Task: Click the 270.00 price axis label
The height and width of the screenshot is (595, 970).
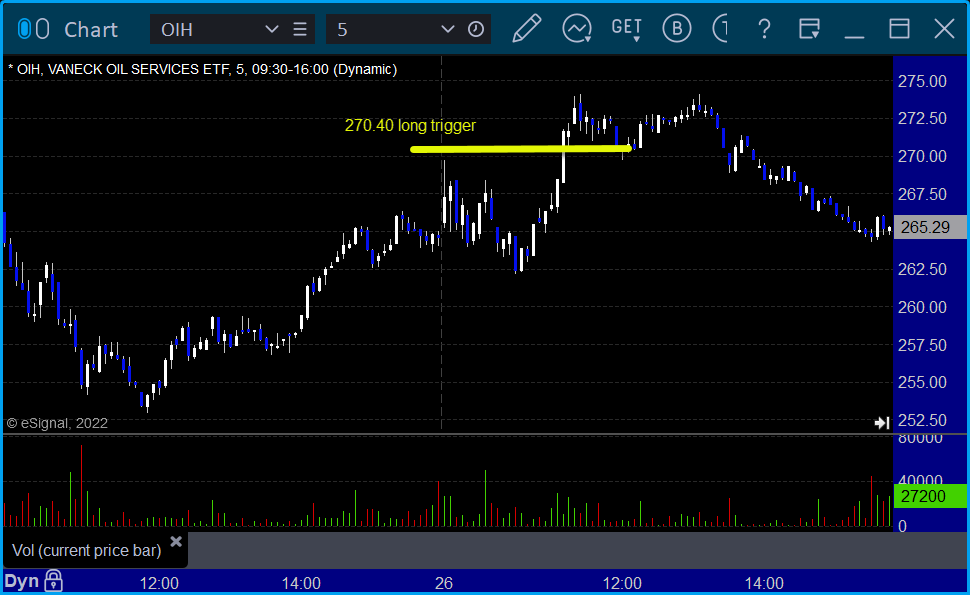Action: (922, 156)
